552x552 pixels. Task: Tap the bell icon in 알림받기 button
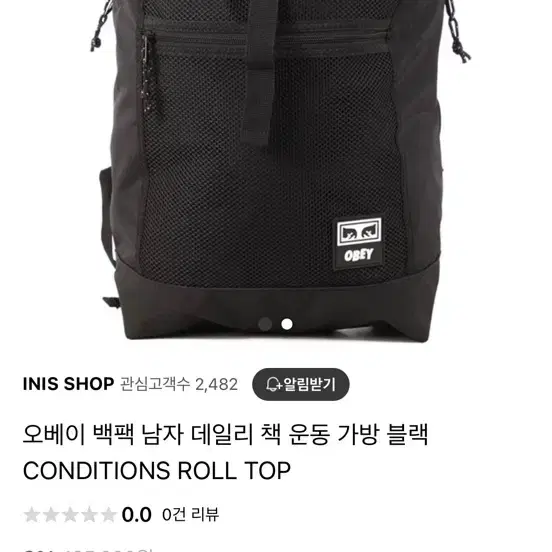(273, 384)
